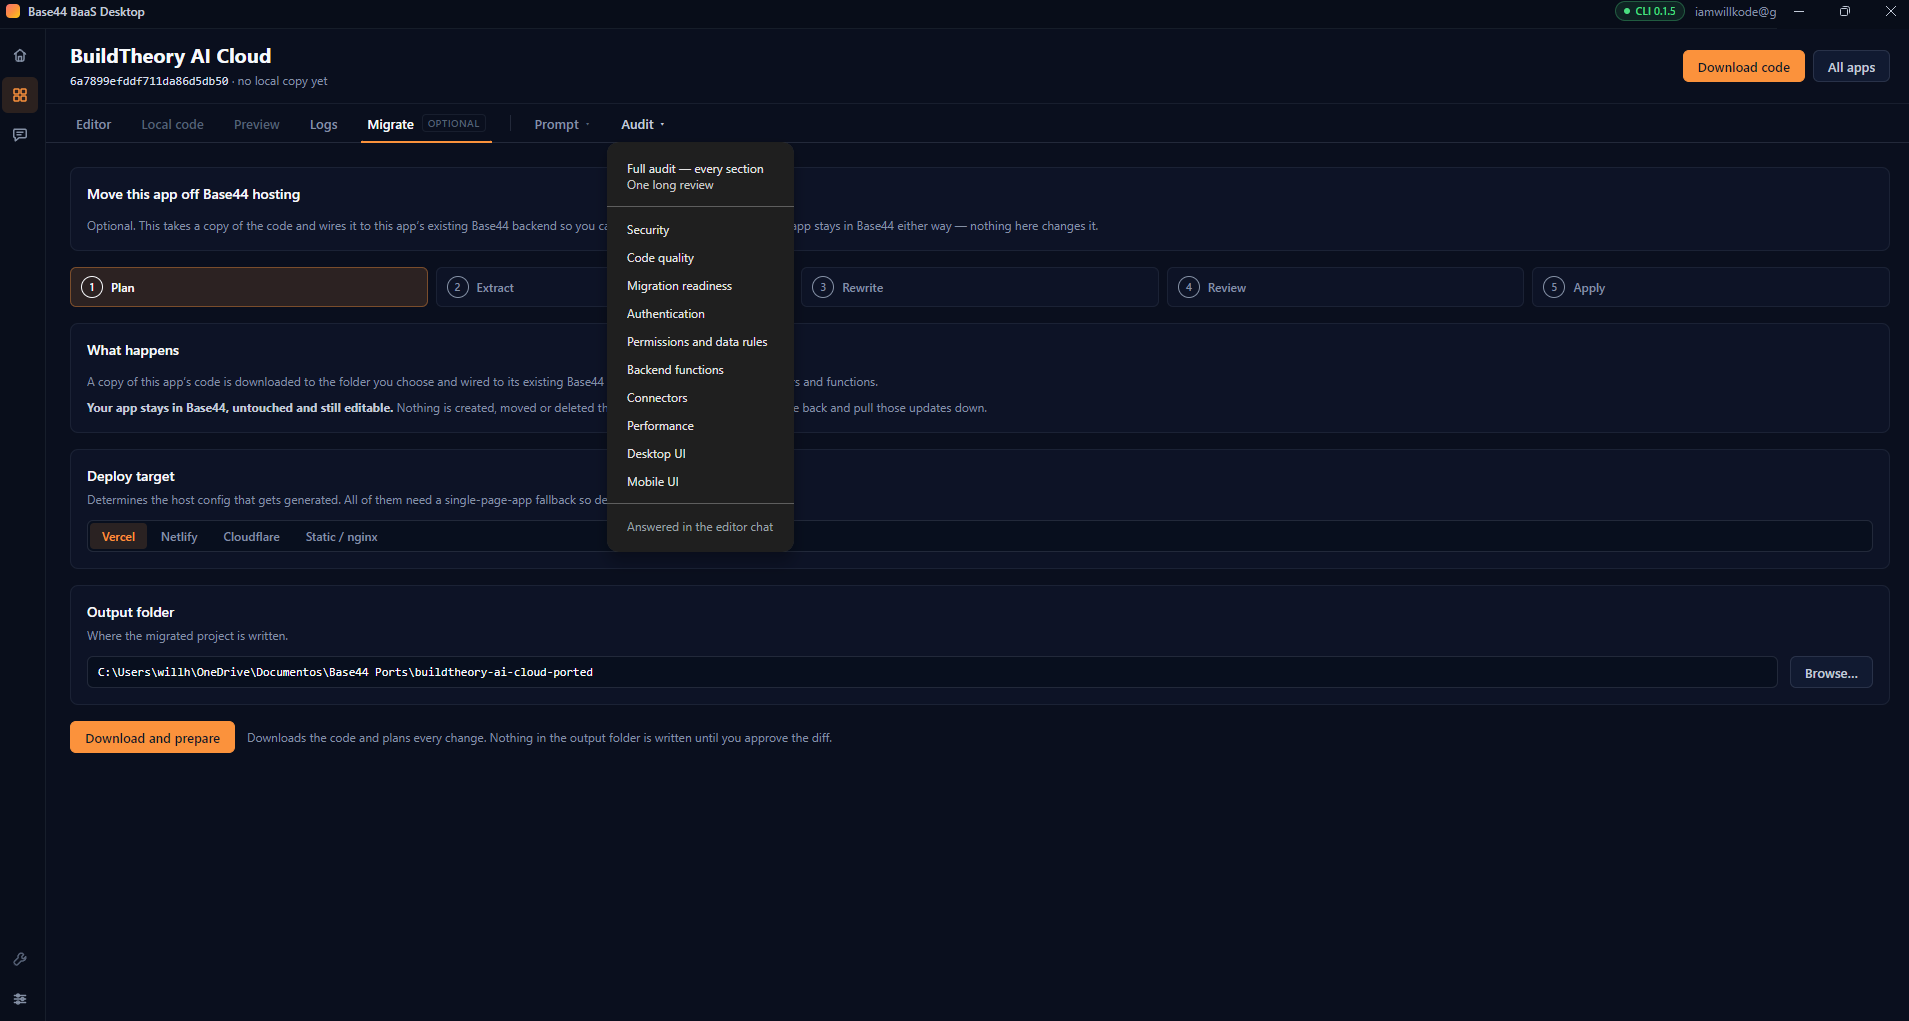Click the app ID 6a7899efddf711da86d5db50

pos(149,81)
